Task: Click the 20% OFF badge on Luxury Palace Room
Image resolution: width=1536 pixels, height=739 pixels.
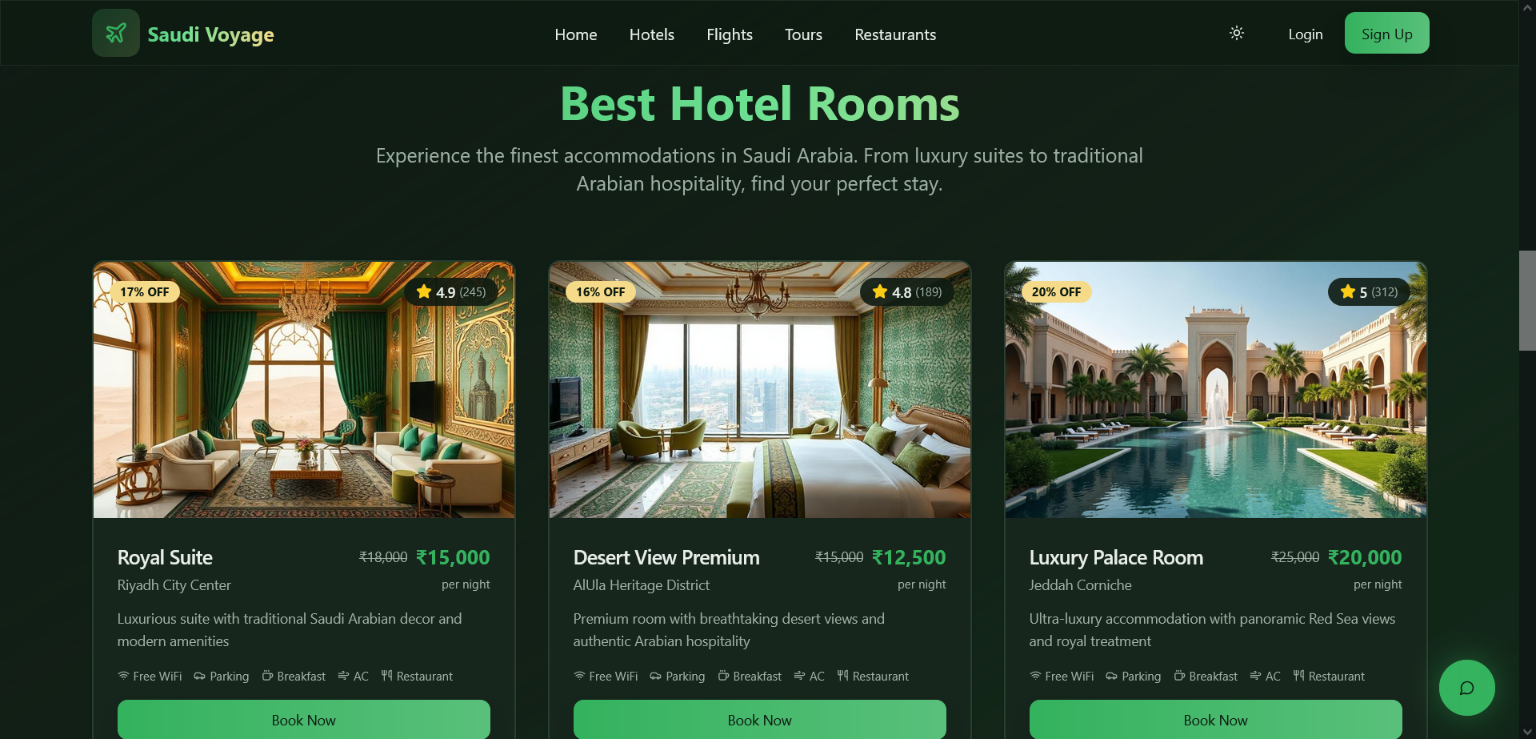Action: coord(1057,292)
